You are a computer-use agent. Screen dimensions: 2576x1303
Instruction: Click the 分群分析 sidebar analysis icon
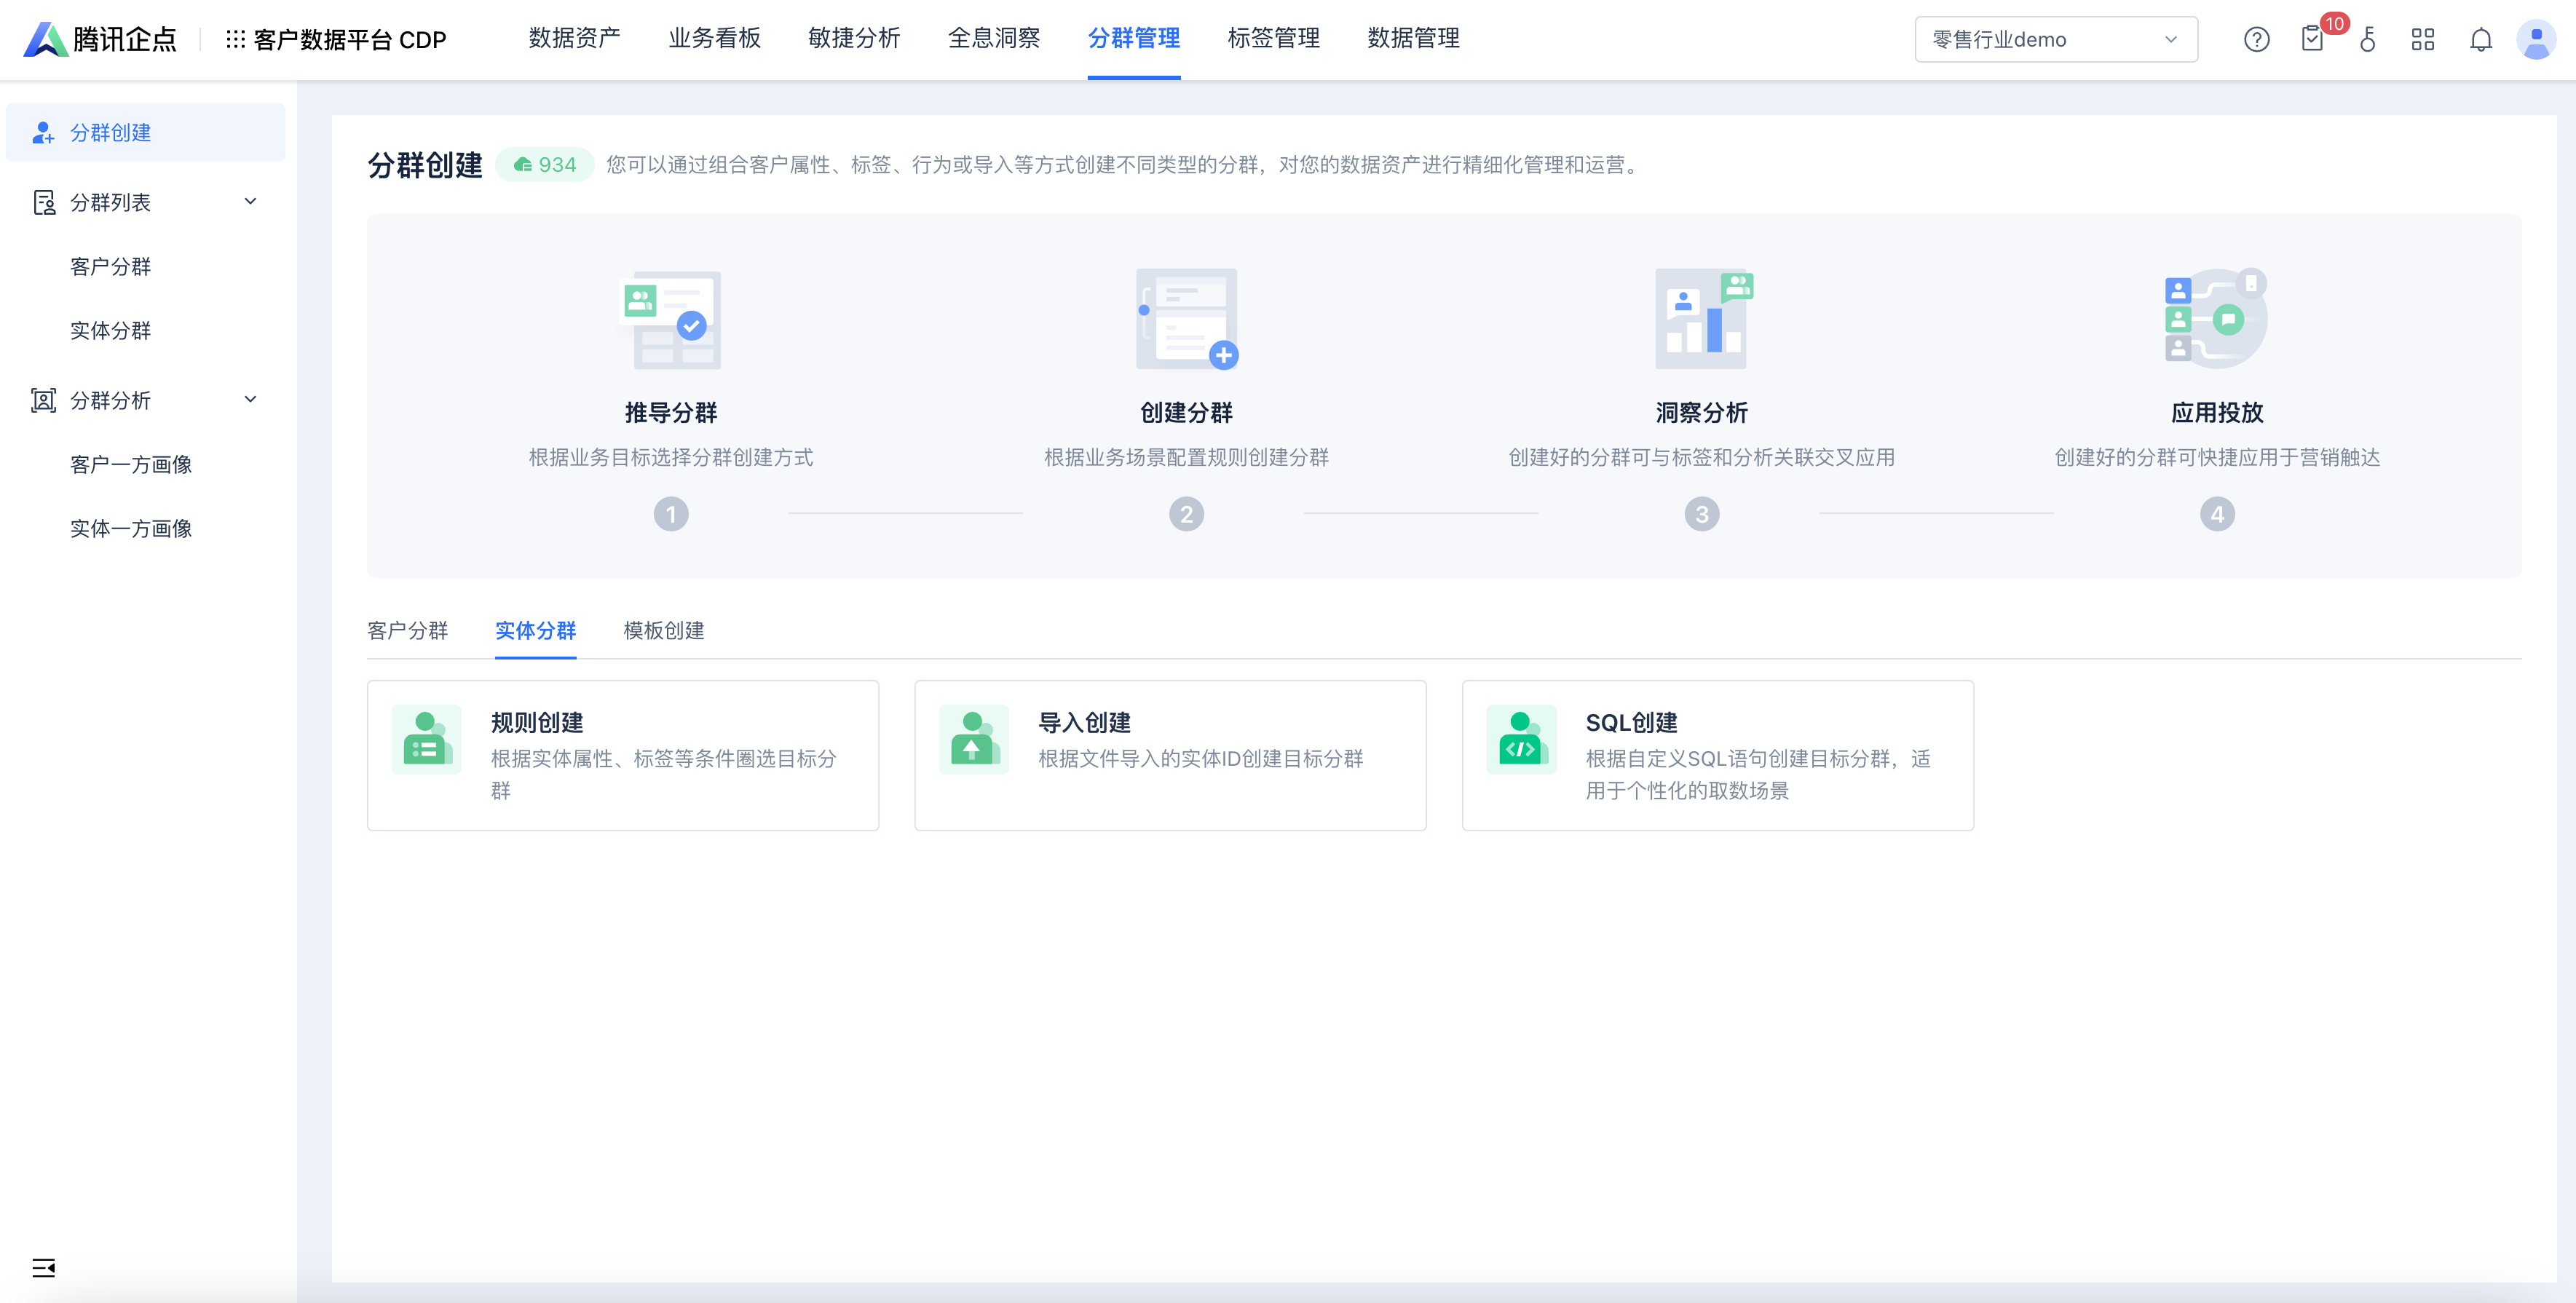point(43,400)
